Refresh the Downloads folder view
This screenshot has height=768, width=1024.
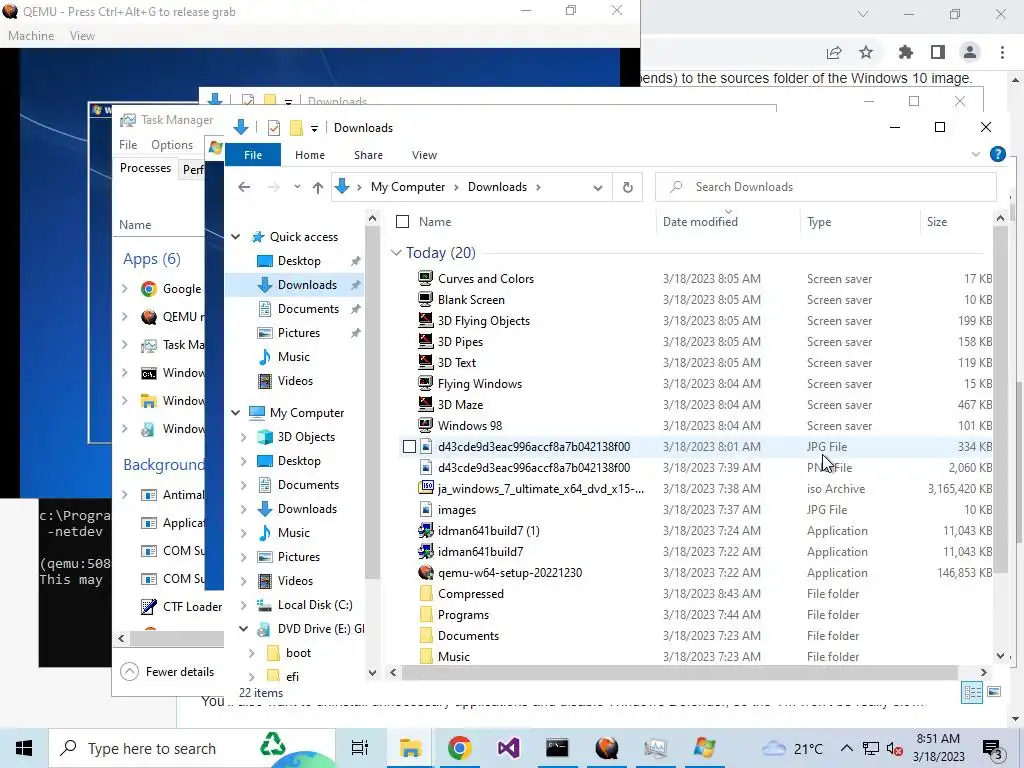[x=628, y=187]
